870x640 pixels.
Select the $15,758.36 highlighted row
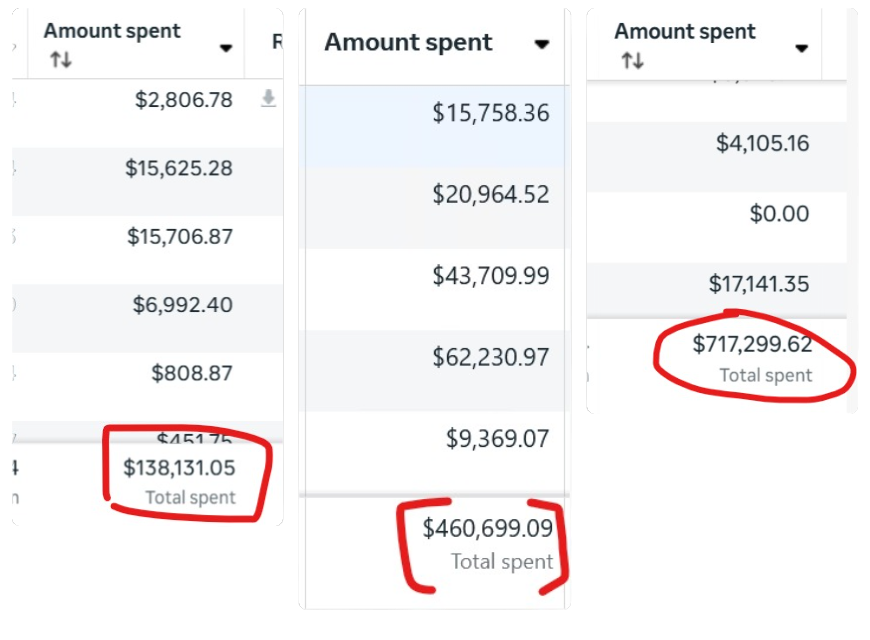point(434,113)
